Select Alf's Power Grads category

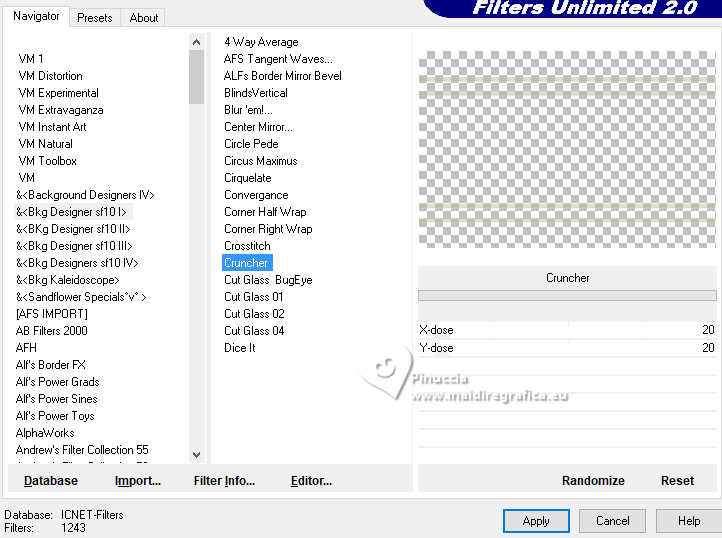[x=58, y=383]
